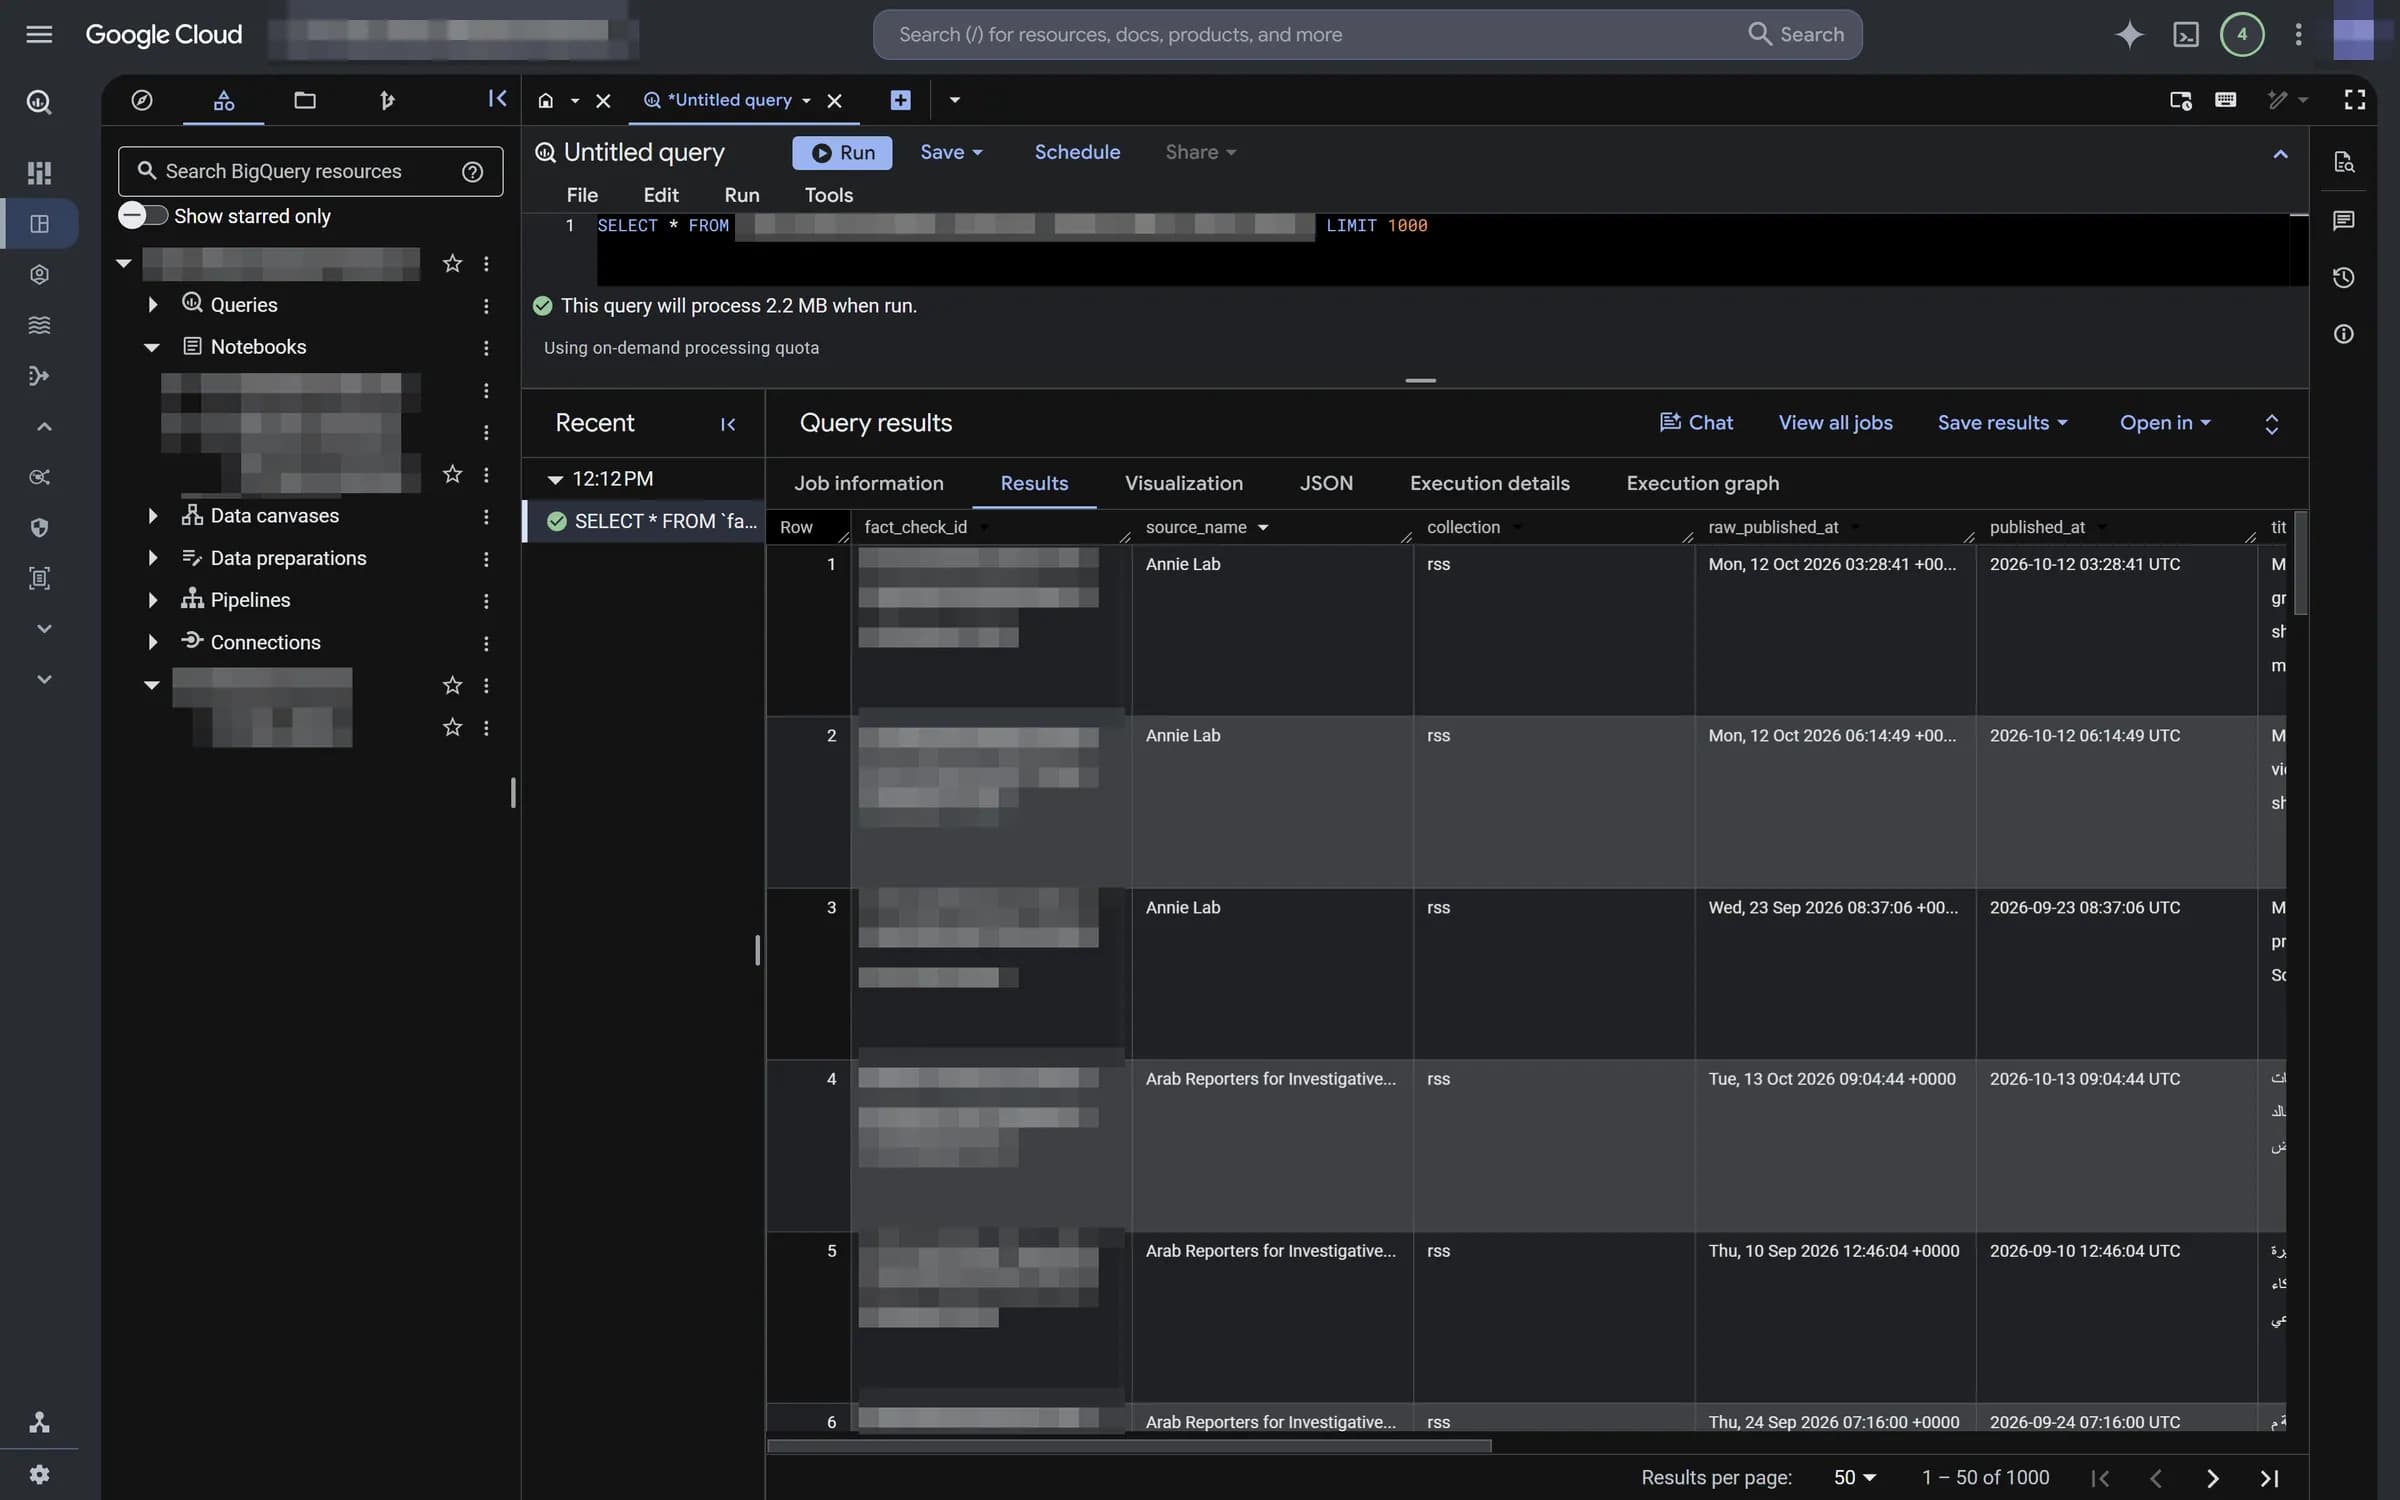Click the horizontal results scrollbar
The width and height of the screenshot is (2400, 1500).
tap(1129, 1446)
